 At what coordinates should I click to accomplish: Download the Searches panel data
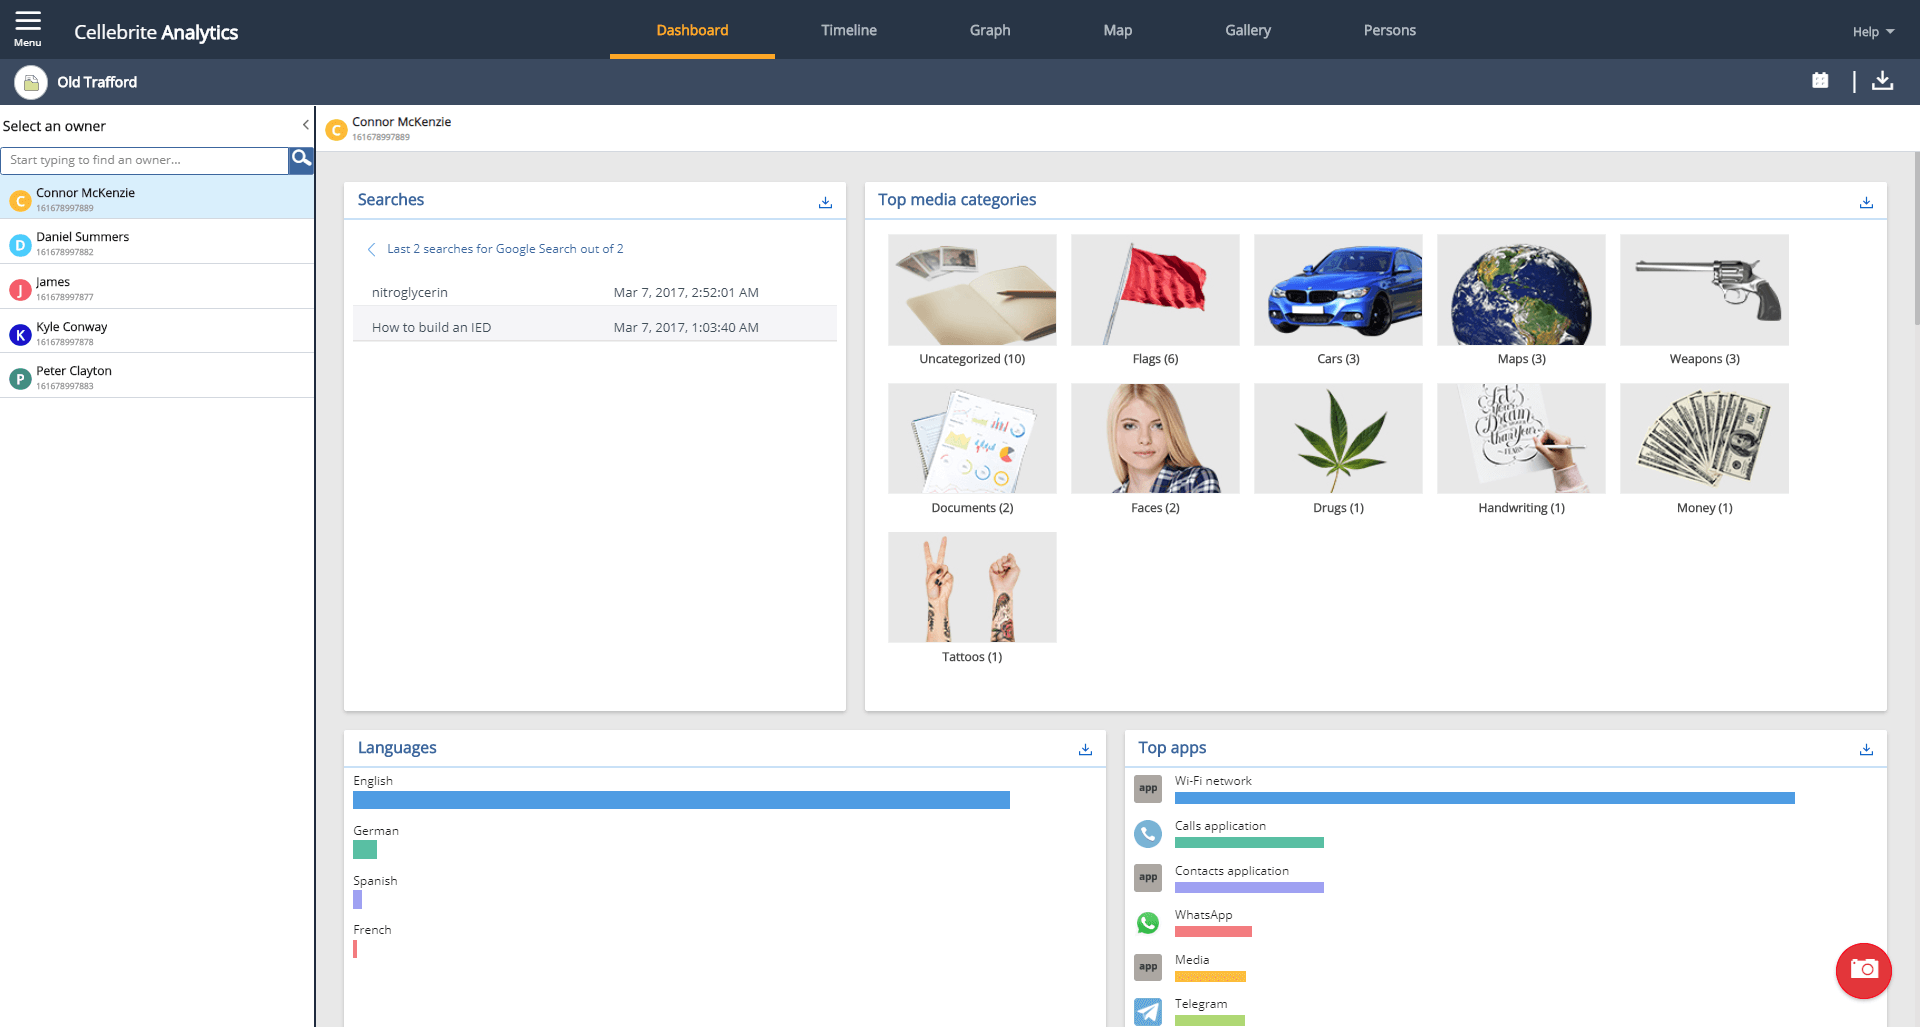(x=825, y=202)
